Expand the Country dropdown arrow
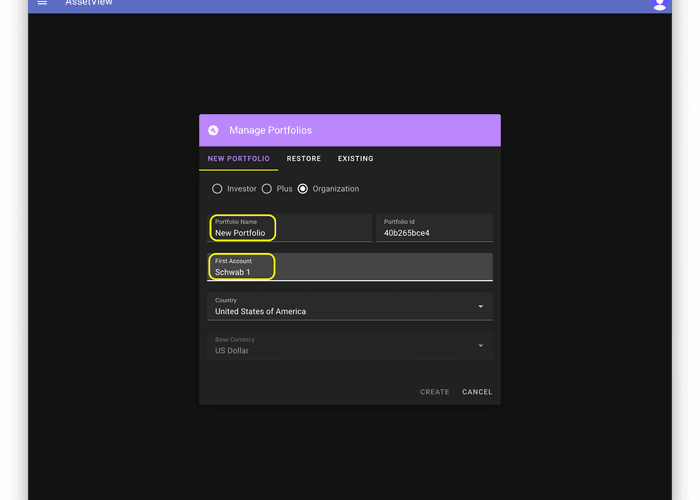Image resolution: width=700 pixels, height=500 pixels. click(x=480, y=307)
